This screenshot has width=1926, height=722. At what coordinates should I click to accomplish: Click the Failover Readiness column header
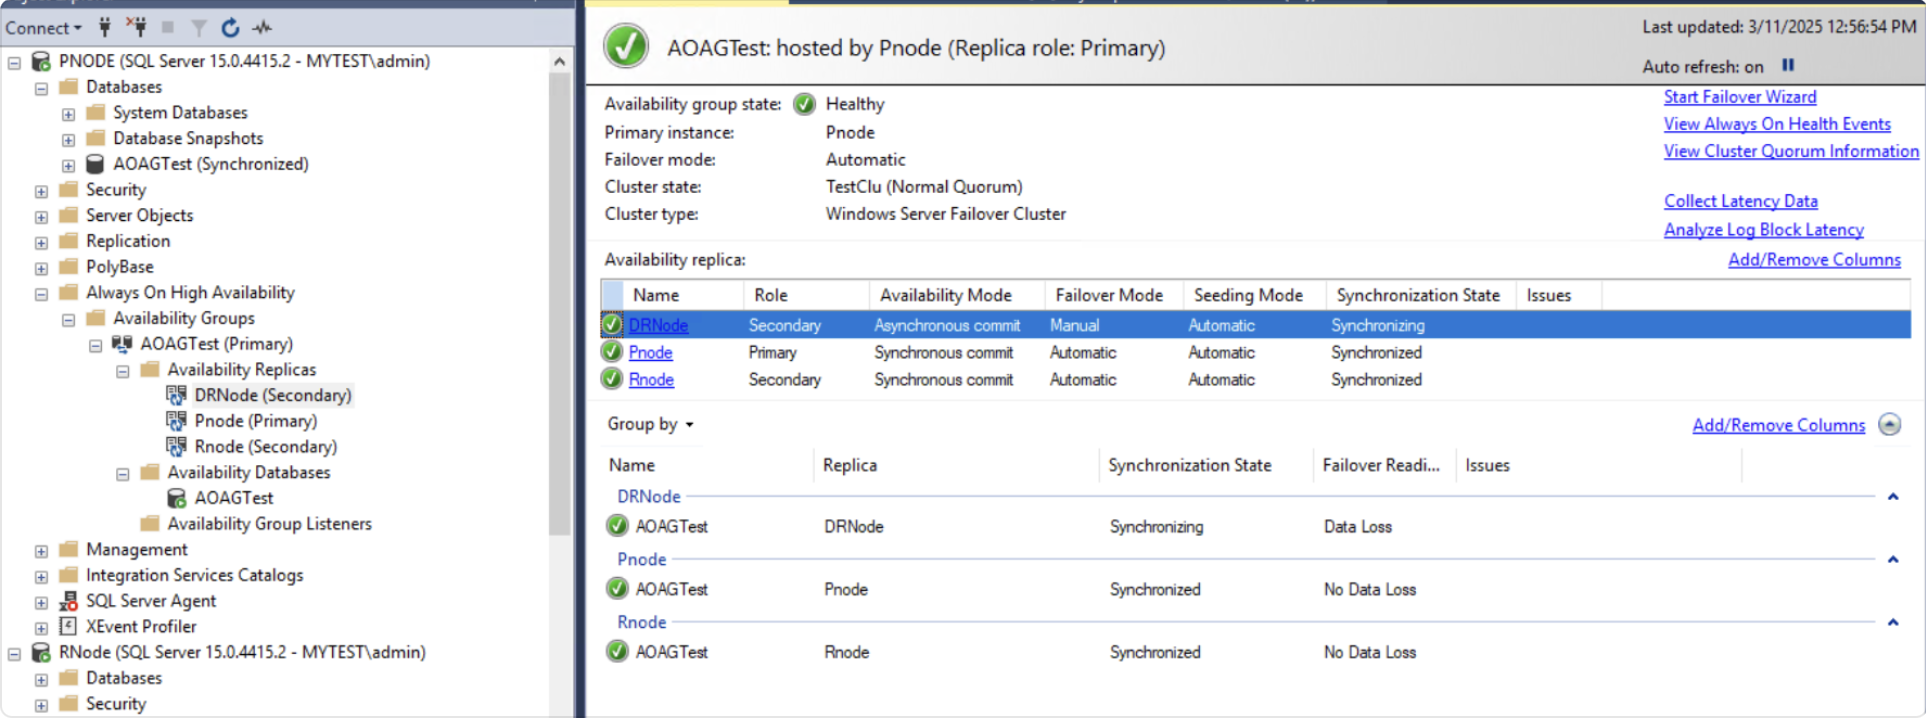[1380, 465]
